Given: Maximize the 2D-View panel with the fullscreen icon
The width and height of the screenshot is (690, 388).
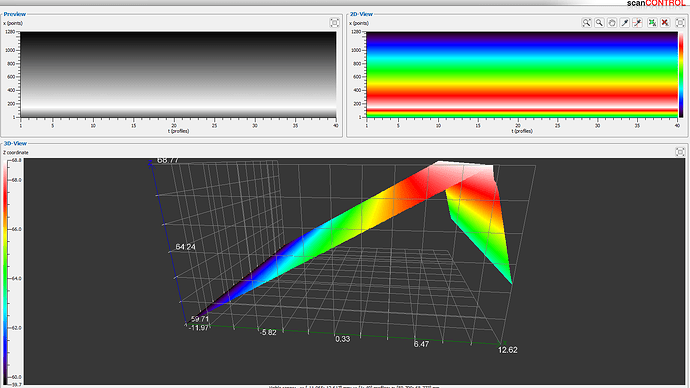Looking at the screenshot, I should coord(680,23).
